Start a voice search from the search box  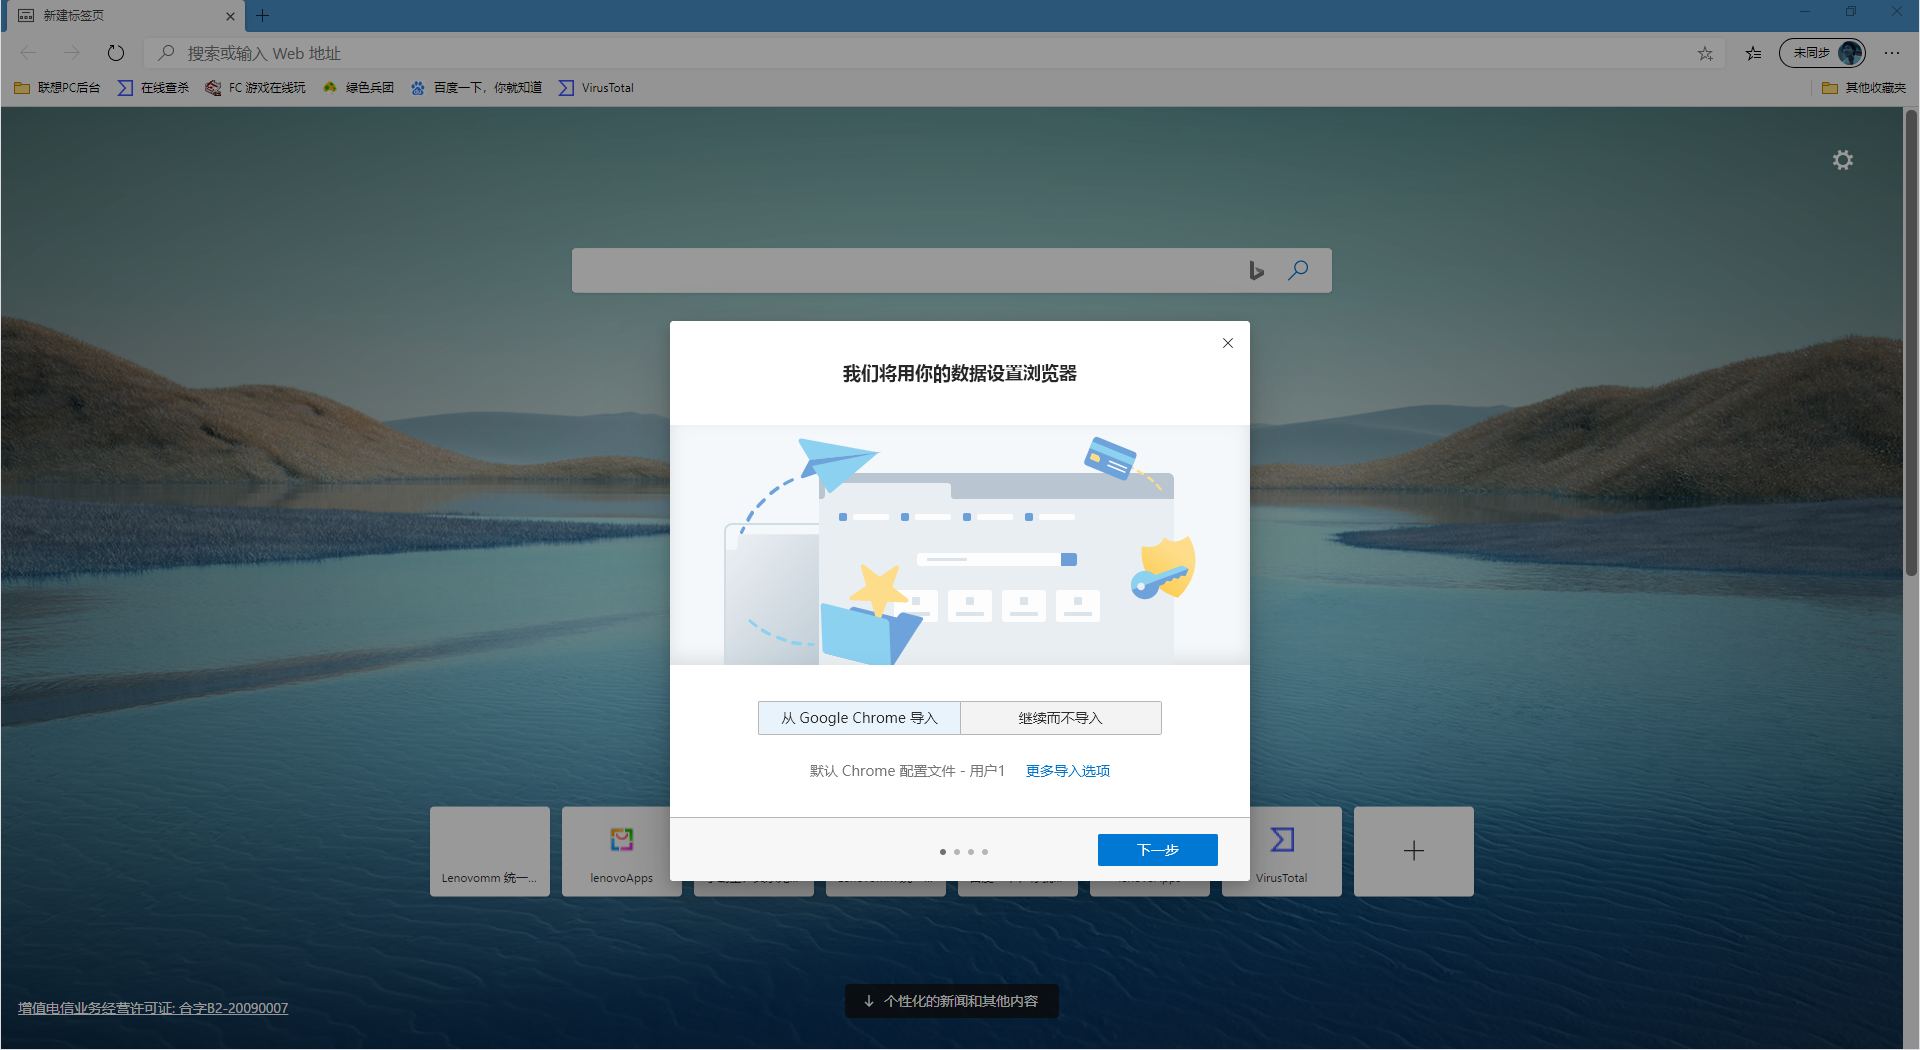[x=1256, y=270]
